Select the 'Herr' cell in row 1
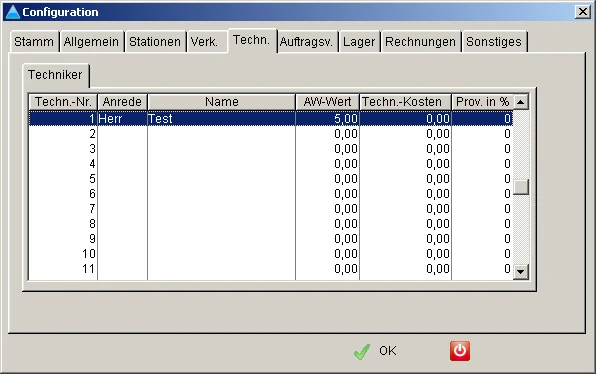Screen dimensions: 596x374 point(122,119)
